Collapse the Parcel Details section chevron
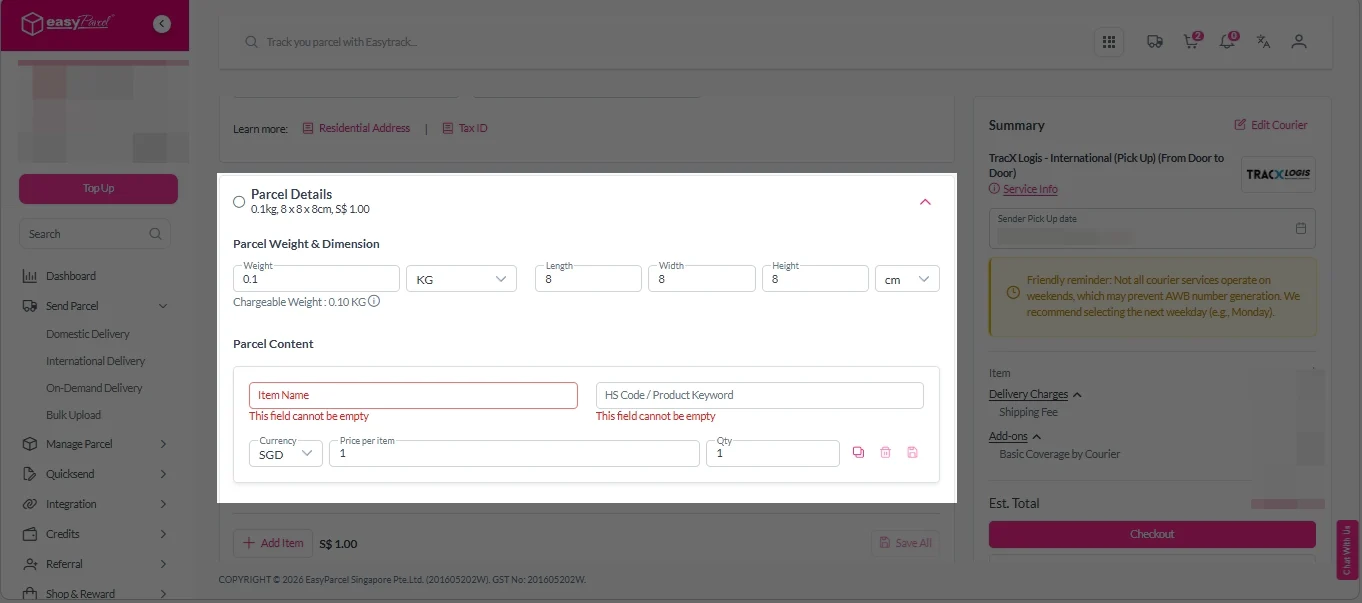1362x603 pixels. [925, 202]
